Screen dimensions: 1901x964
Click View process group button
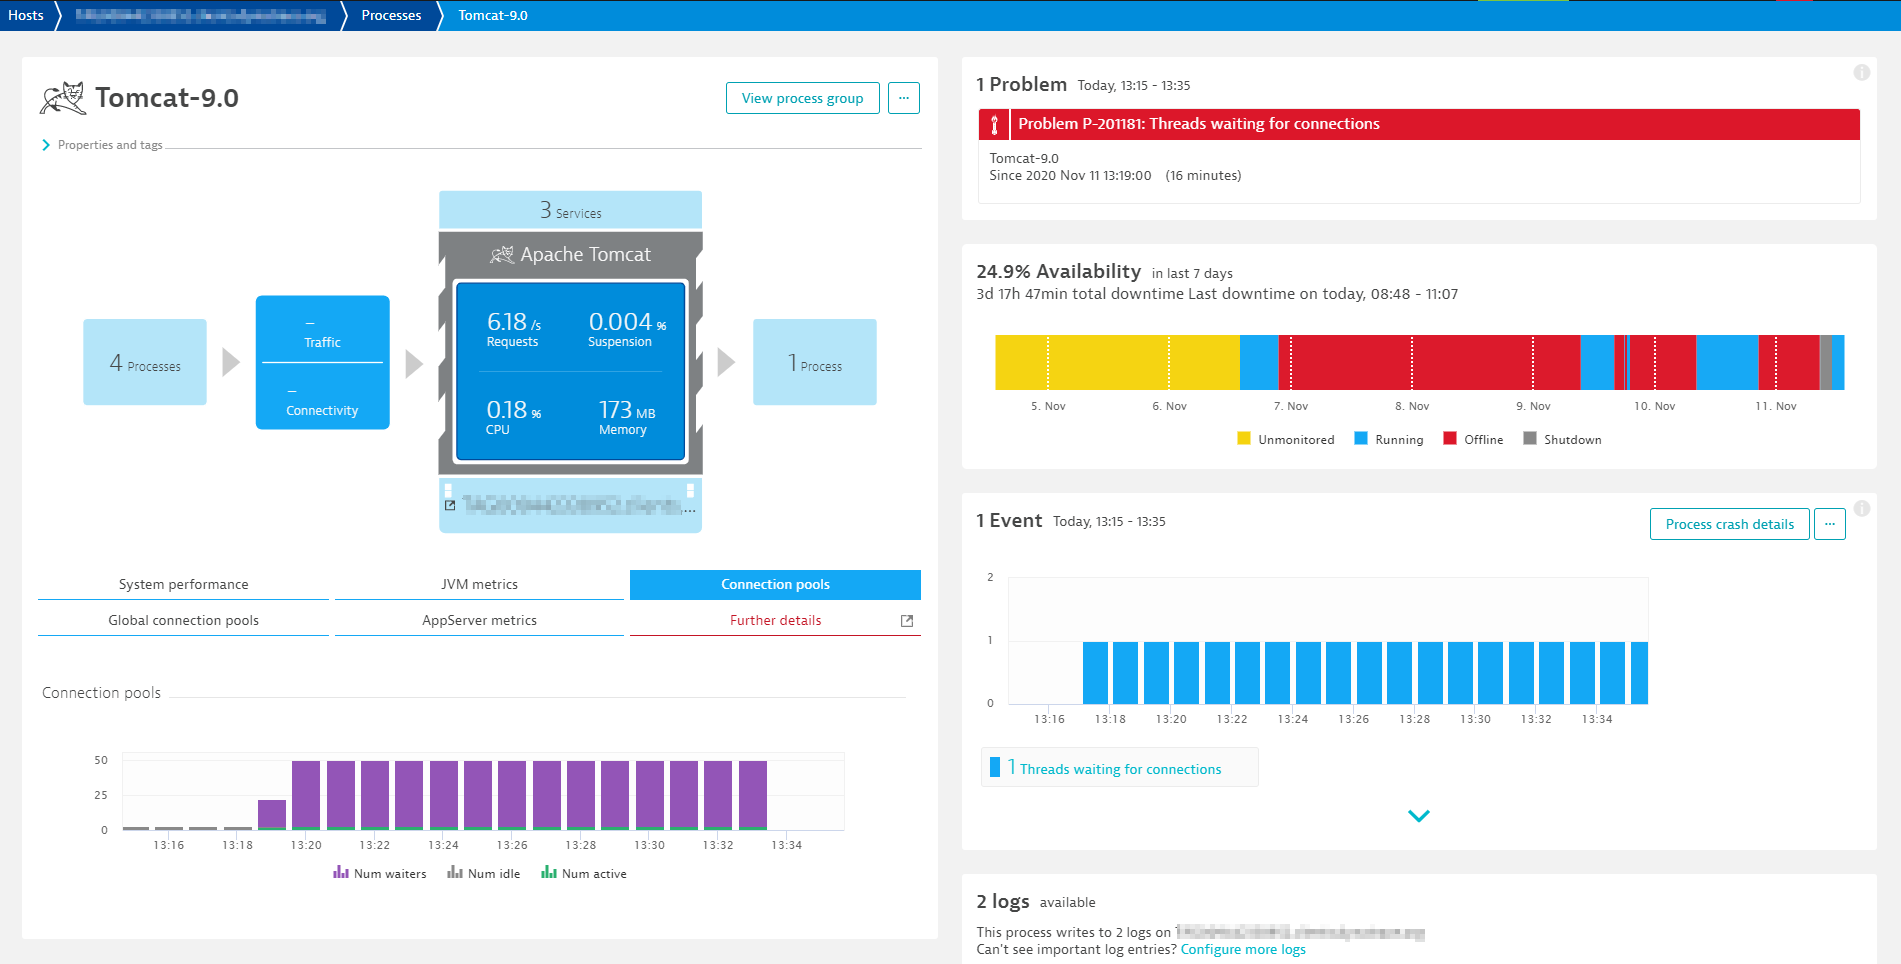coord(802,98)
